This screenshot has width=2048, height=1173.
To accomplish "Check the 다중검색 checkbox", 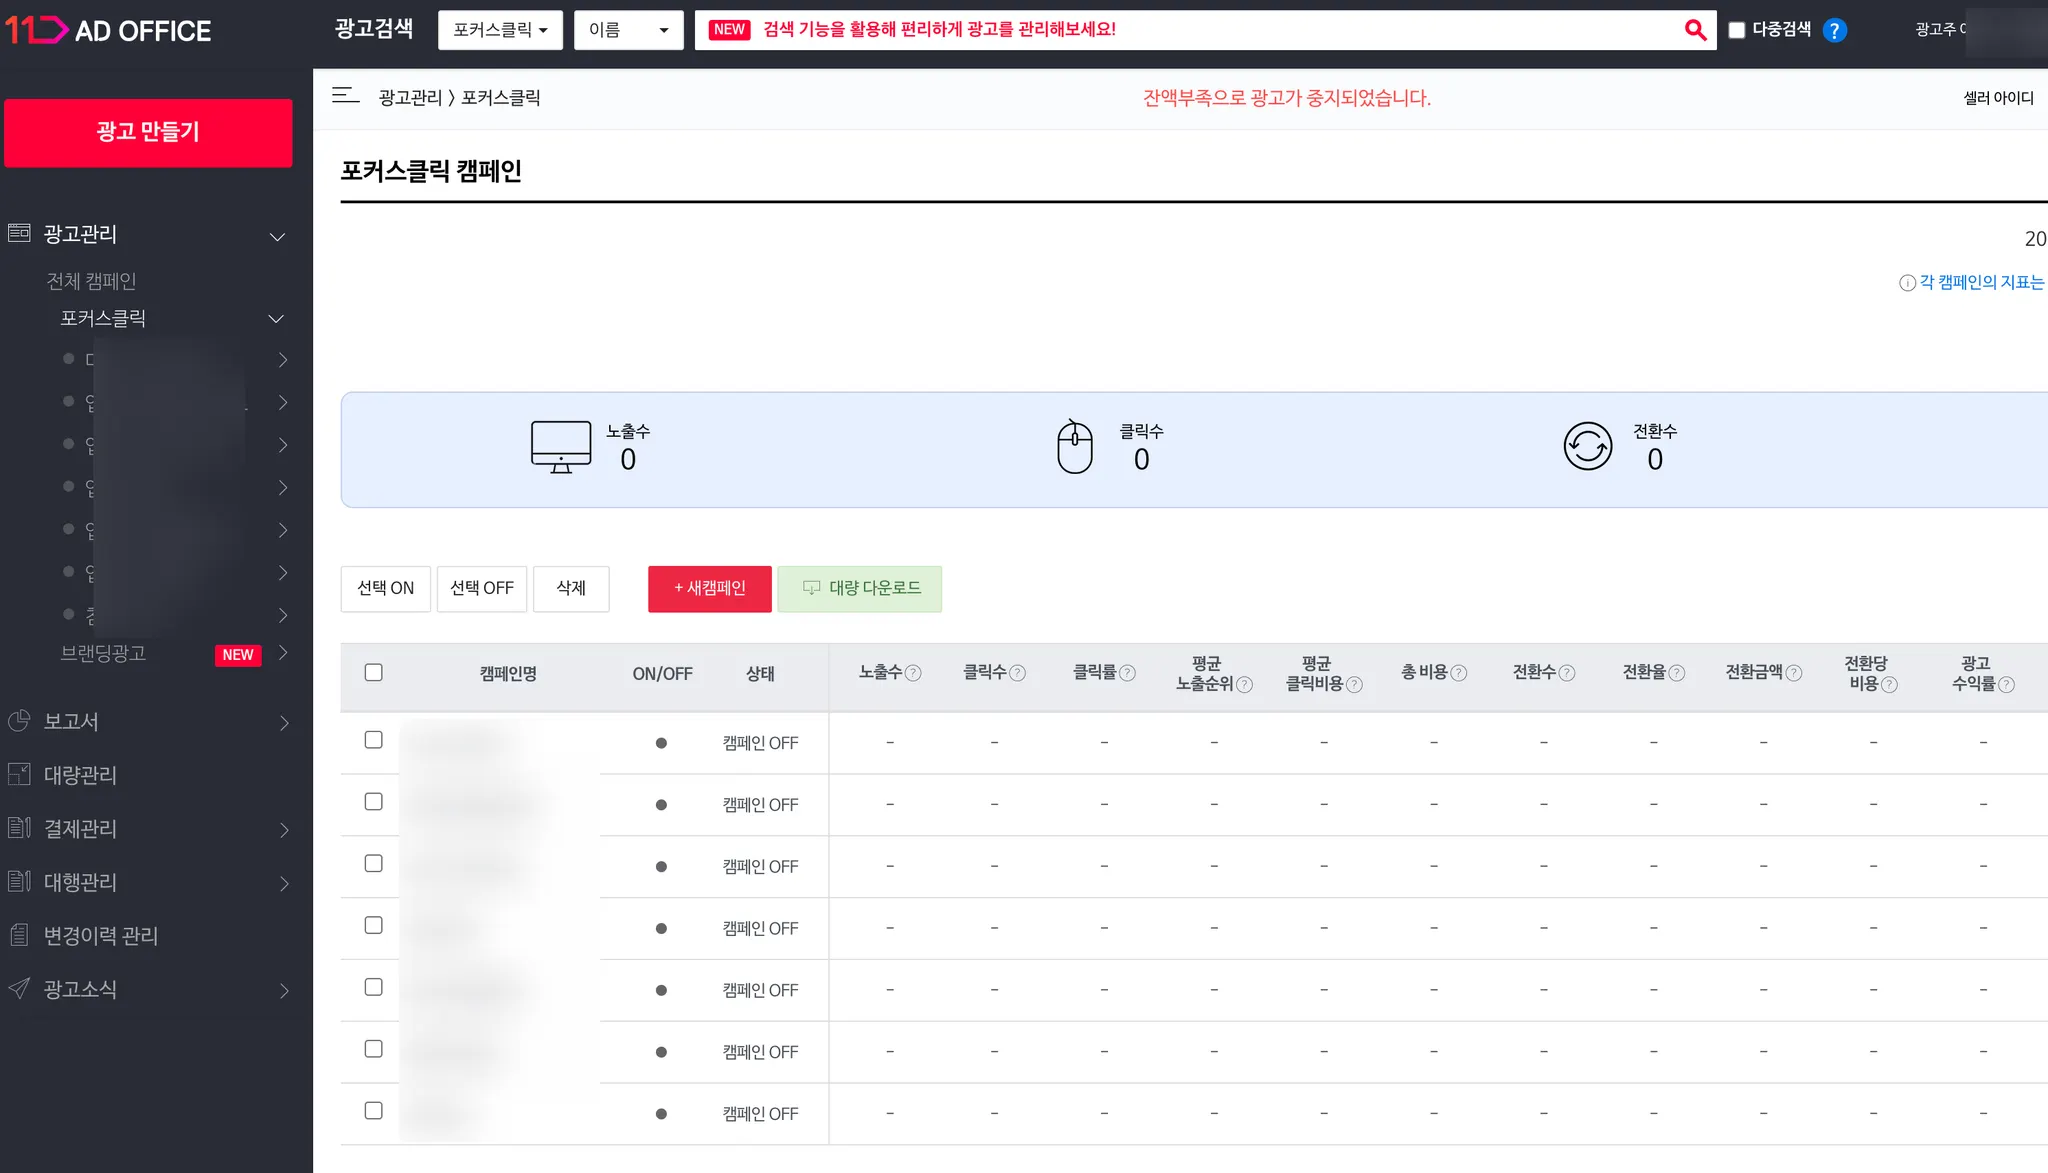I will point(1737,30).
